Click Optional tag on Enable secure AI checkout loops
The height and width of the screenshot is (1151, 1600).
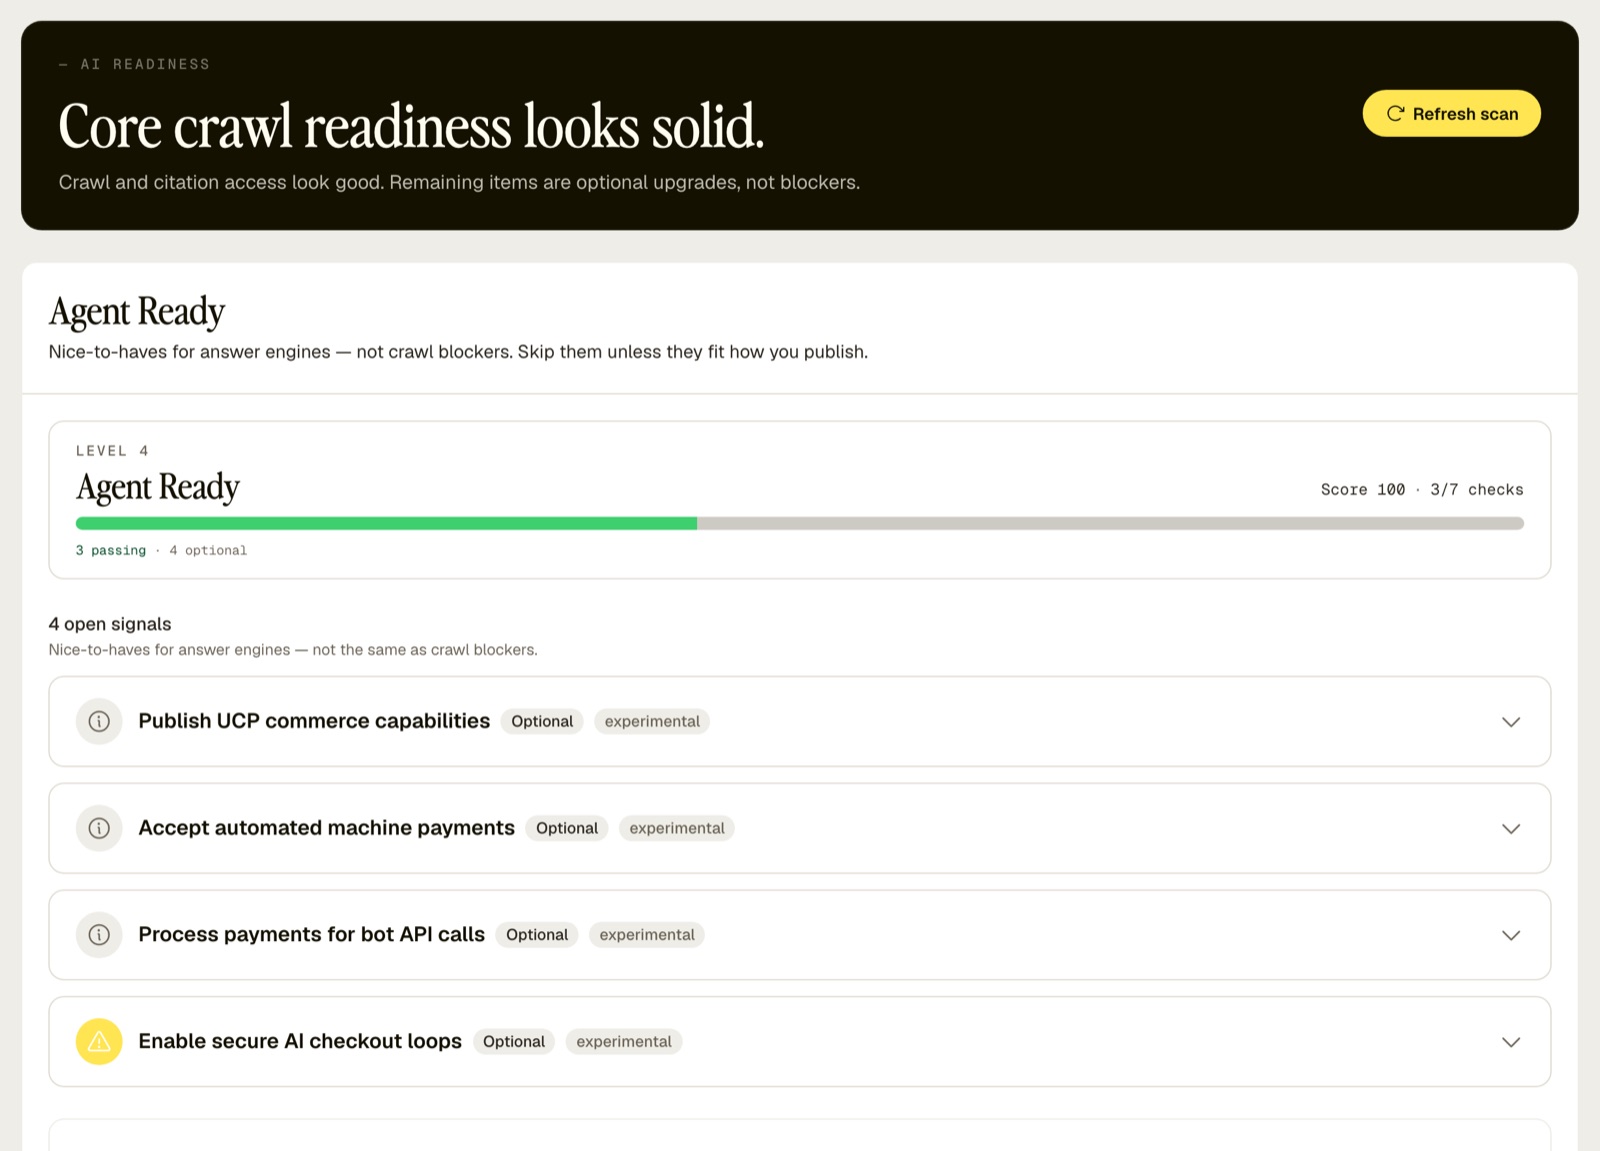tap(514, 1041)
